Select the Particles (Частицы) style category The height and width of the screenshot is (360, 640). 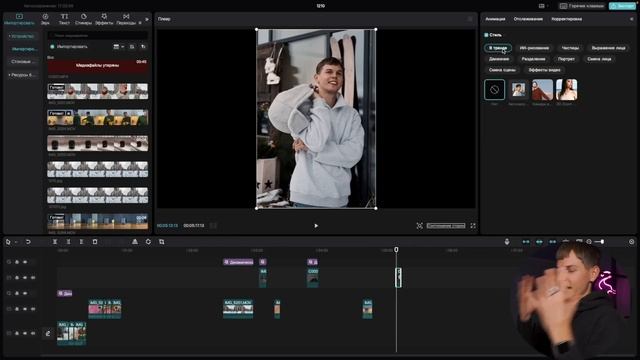pos(570,48)
